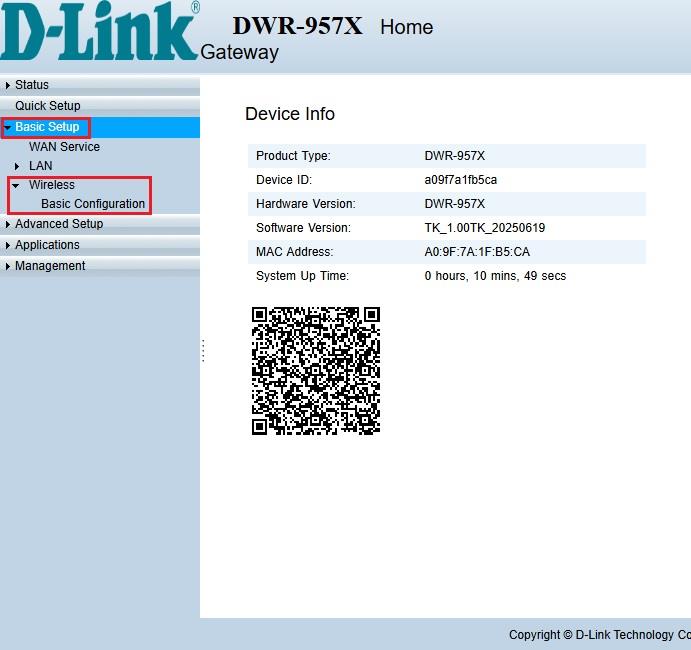Viewport: 691px width, 650px height.
Task: Open WAN Service page
Action: 64,147
